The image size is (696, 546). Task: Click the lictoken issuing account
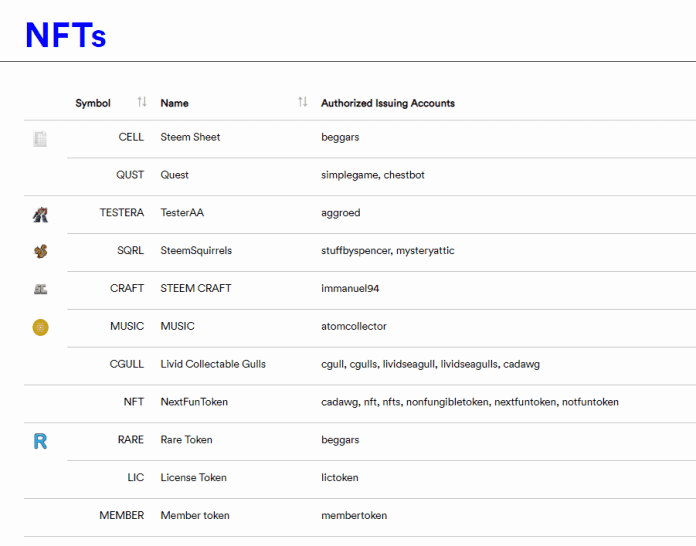[x=340, y=478]
